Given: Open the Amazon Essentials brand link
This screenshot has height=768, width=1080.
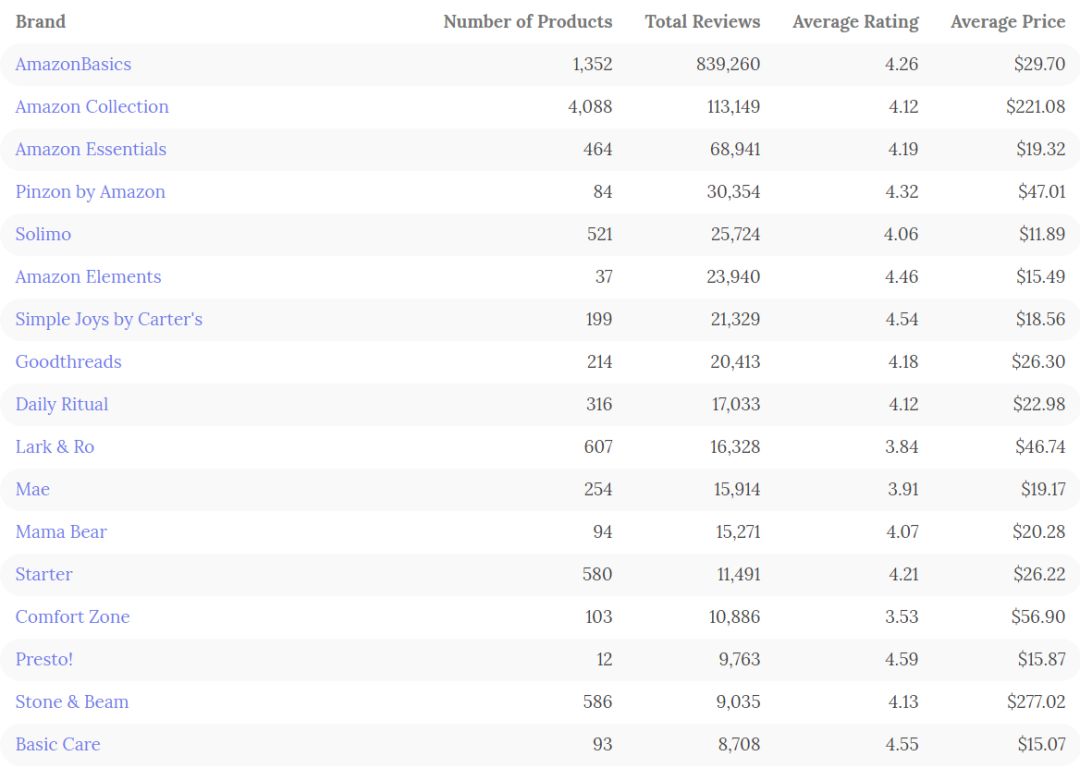Looking at the screenshot, I should 91,149.
